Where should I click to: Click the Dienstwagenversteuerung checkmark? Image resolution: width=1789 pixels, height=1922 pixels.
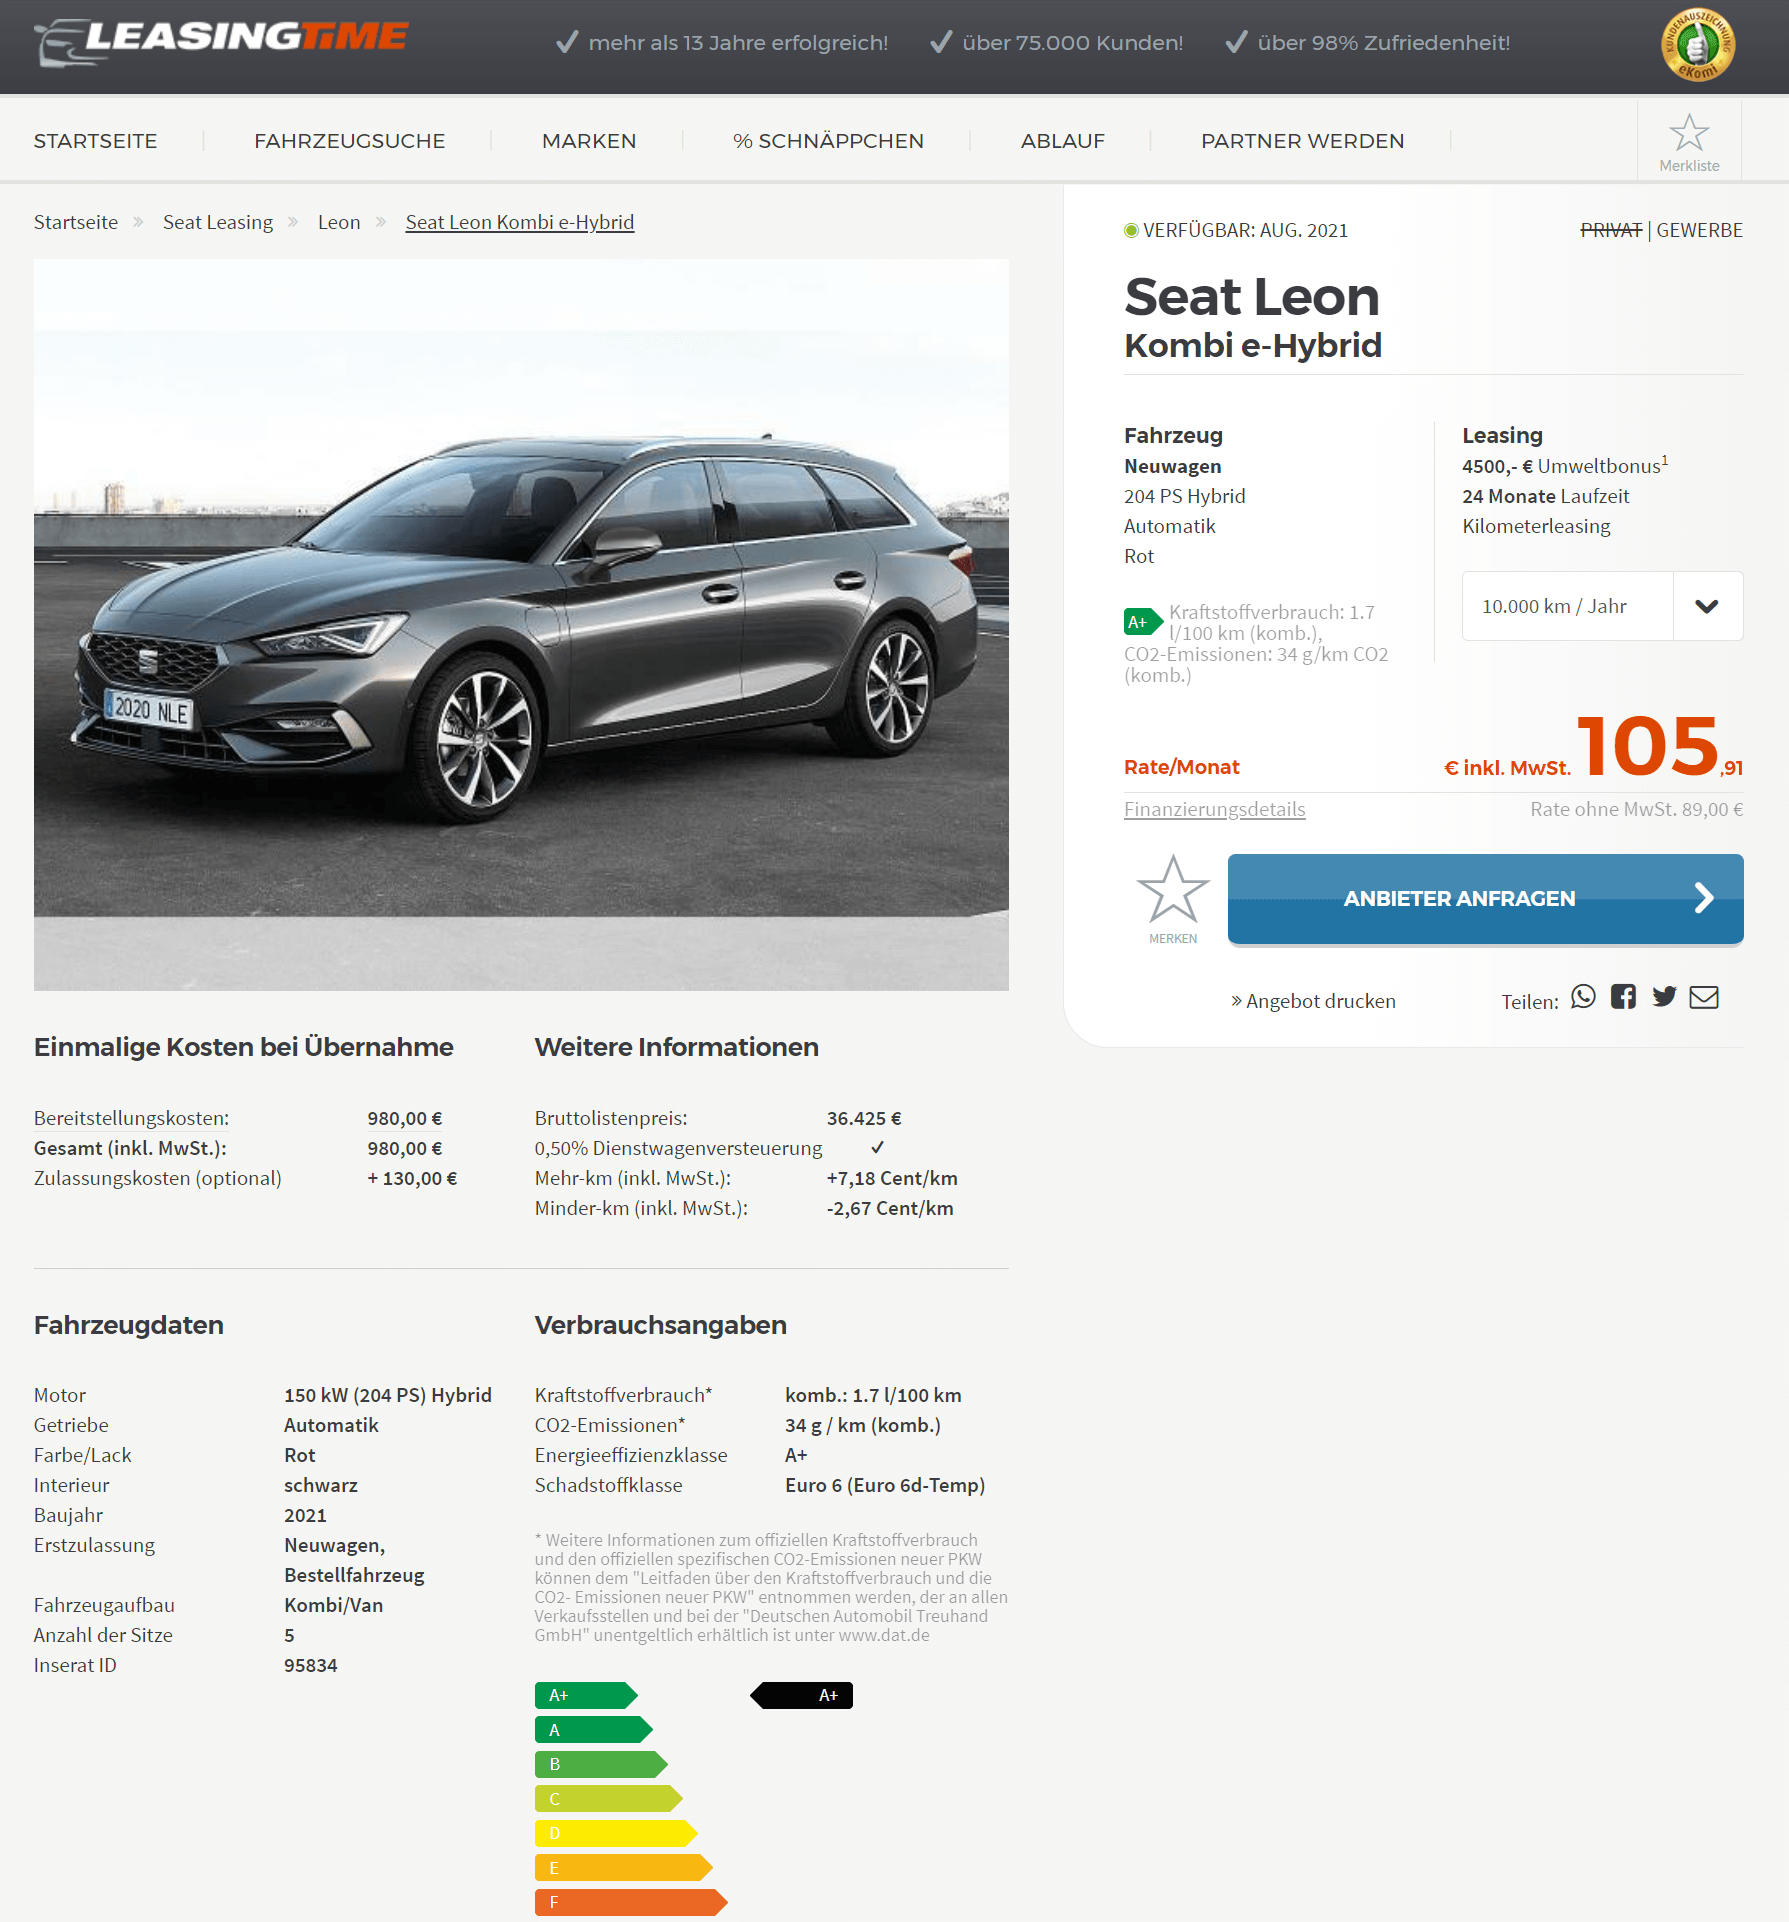coord(877,1147)
